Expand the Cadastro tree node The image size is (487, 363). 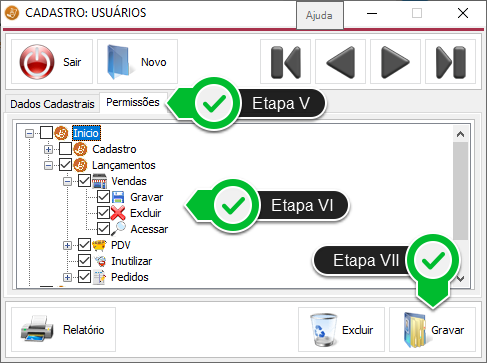click(x=48, y=149)
